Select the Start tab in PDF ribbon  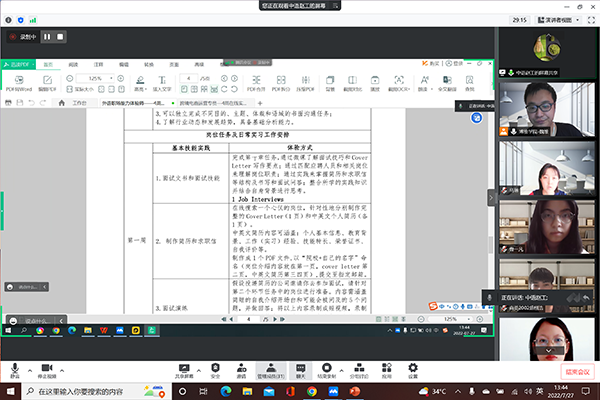click(48, 62)
